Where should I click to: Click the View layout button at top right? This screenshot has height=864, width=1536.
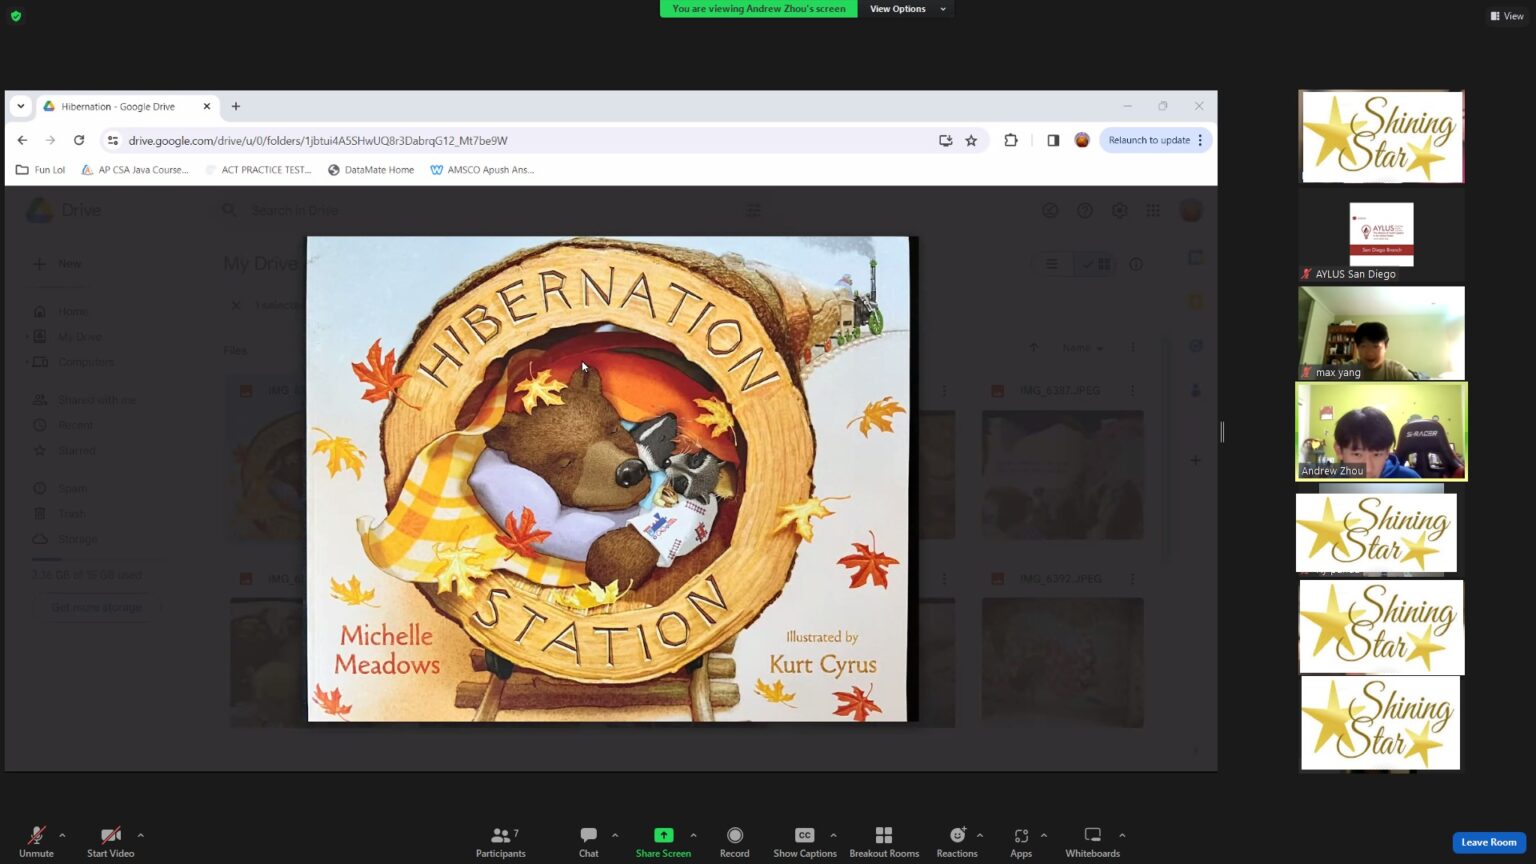(1507, 16)
